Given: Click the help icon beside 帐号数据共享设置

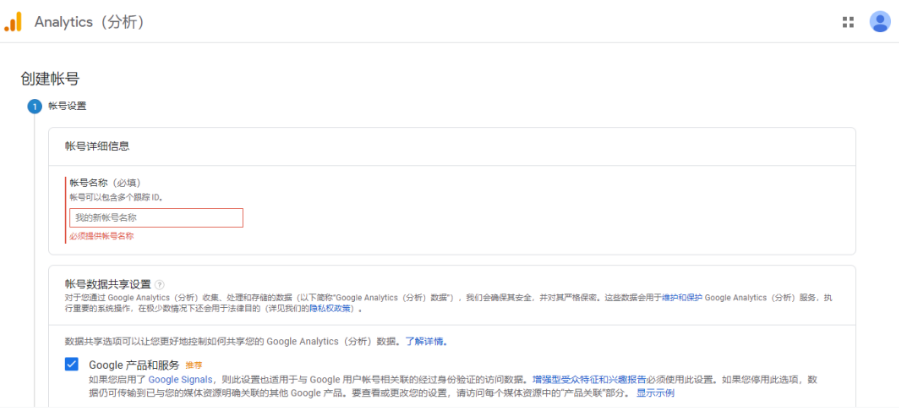Looking at the screenshot, I should [x=159, y=285].
